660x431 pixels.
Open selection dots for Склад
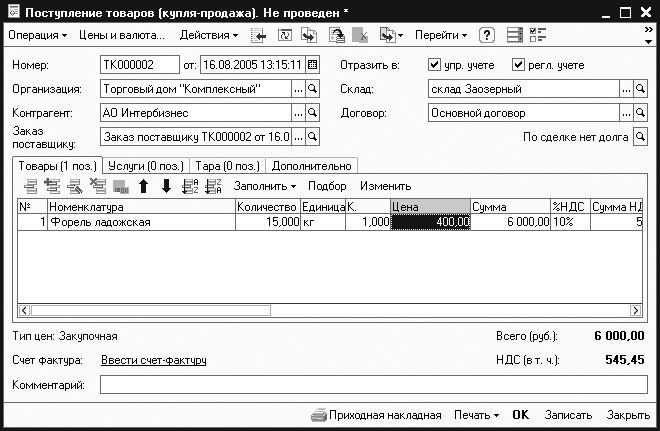pos(626,89)
